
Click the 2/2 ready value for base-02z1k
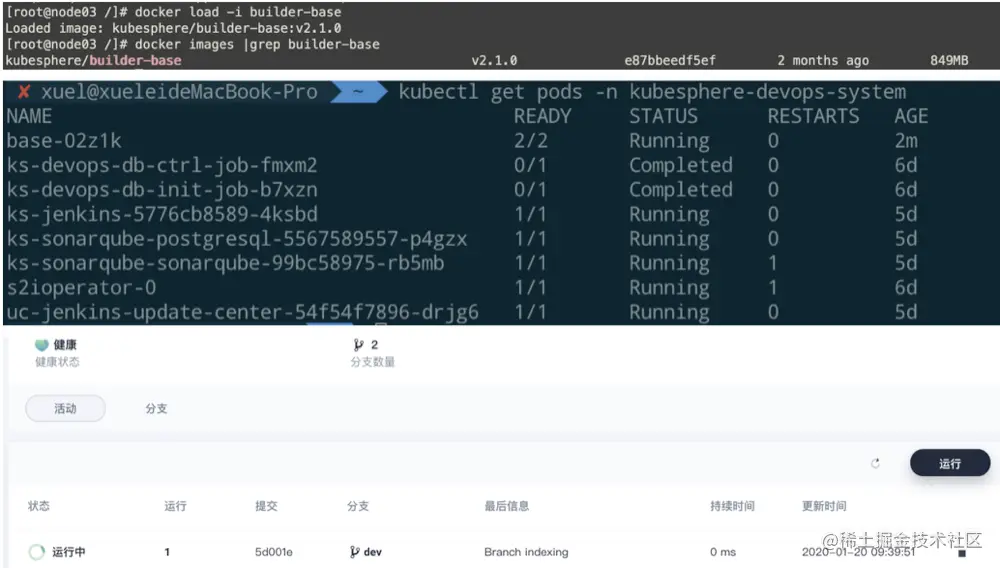coord(531,141)
